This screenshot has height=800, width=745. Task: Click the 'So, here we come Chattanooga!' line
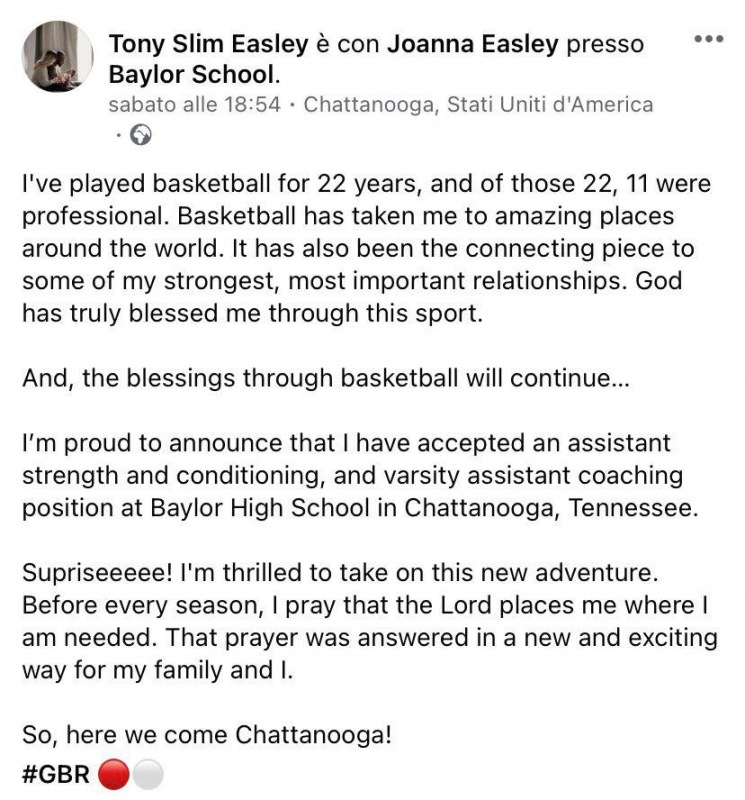pyautogui.click(x=207, y=736)
